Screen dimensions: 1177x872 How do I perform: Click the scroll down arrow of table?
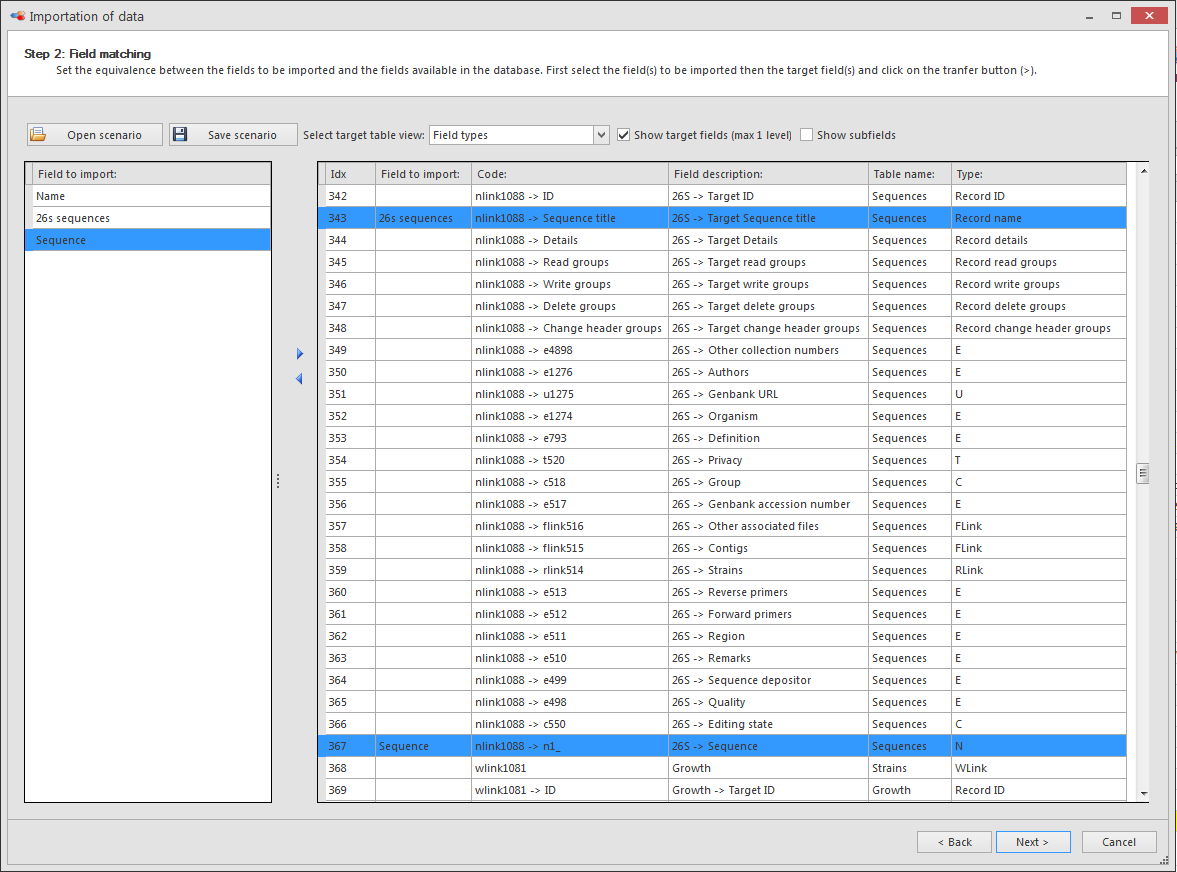1143,793
